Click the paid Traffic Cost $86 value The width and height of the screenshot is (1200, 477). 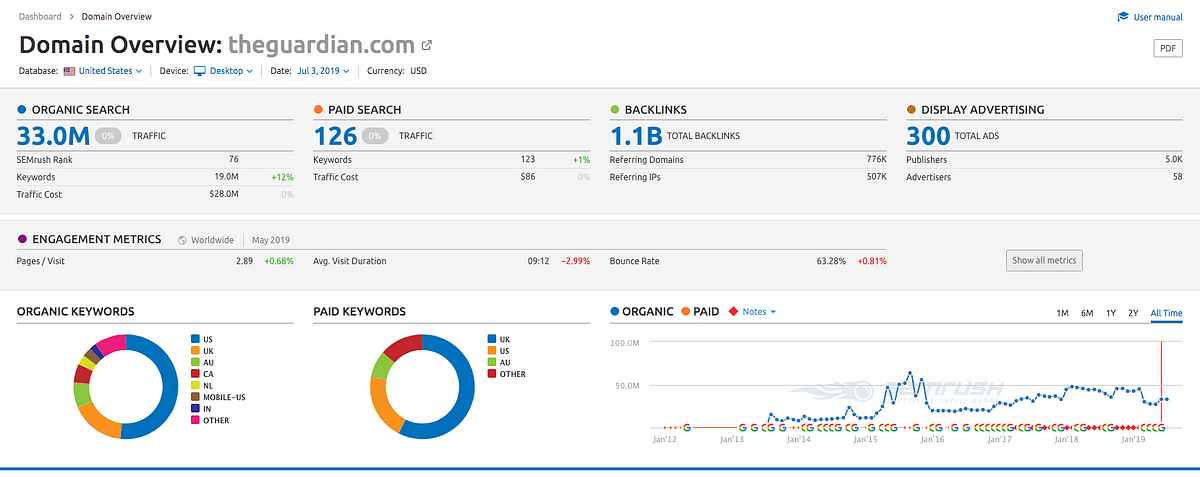tap(528, 176)
